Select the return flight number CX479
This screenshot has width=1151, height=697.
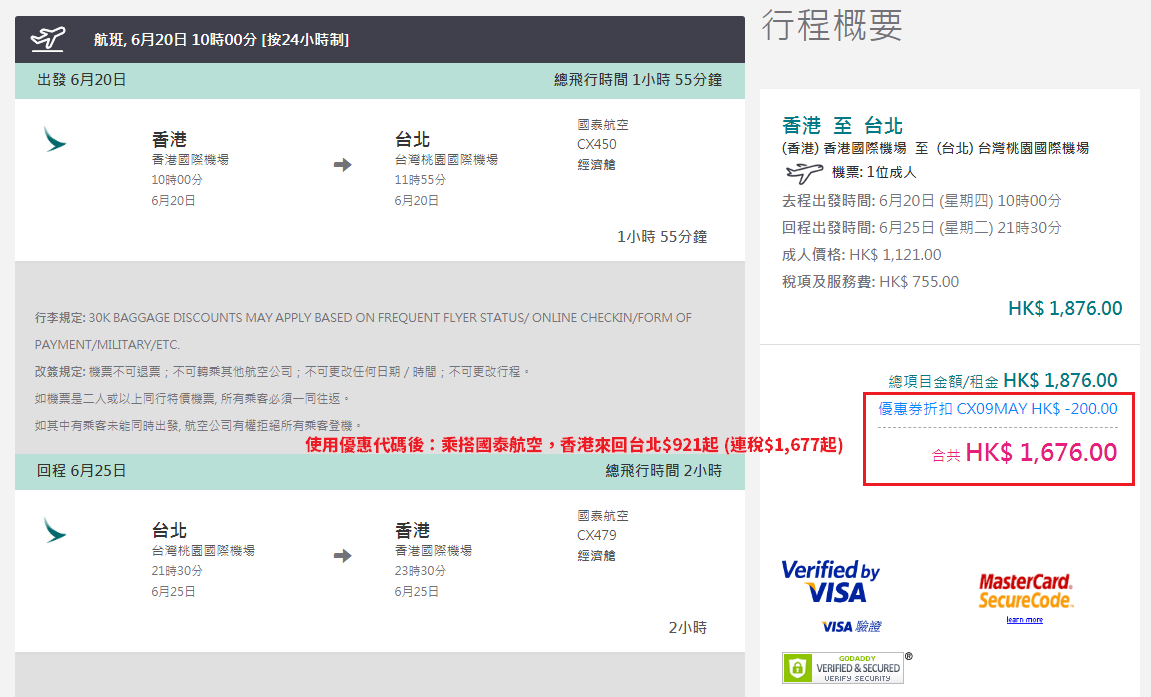[597, 536]
